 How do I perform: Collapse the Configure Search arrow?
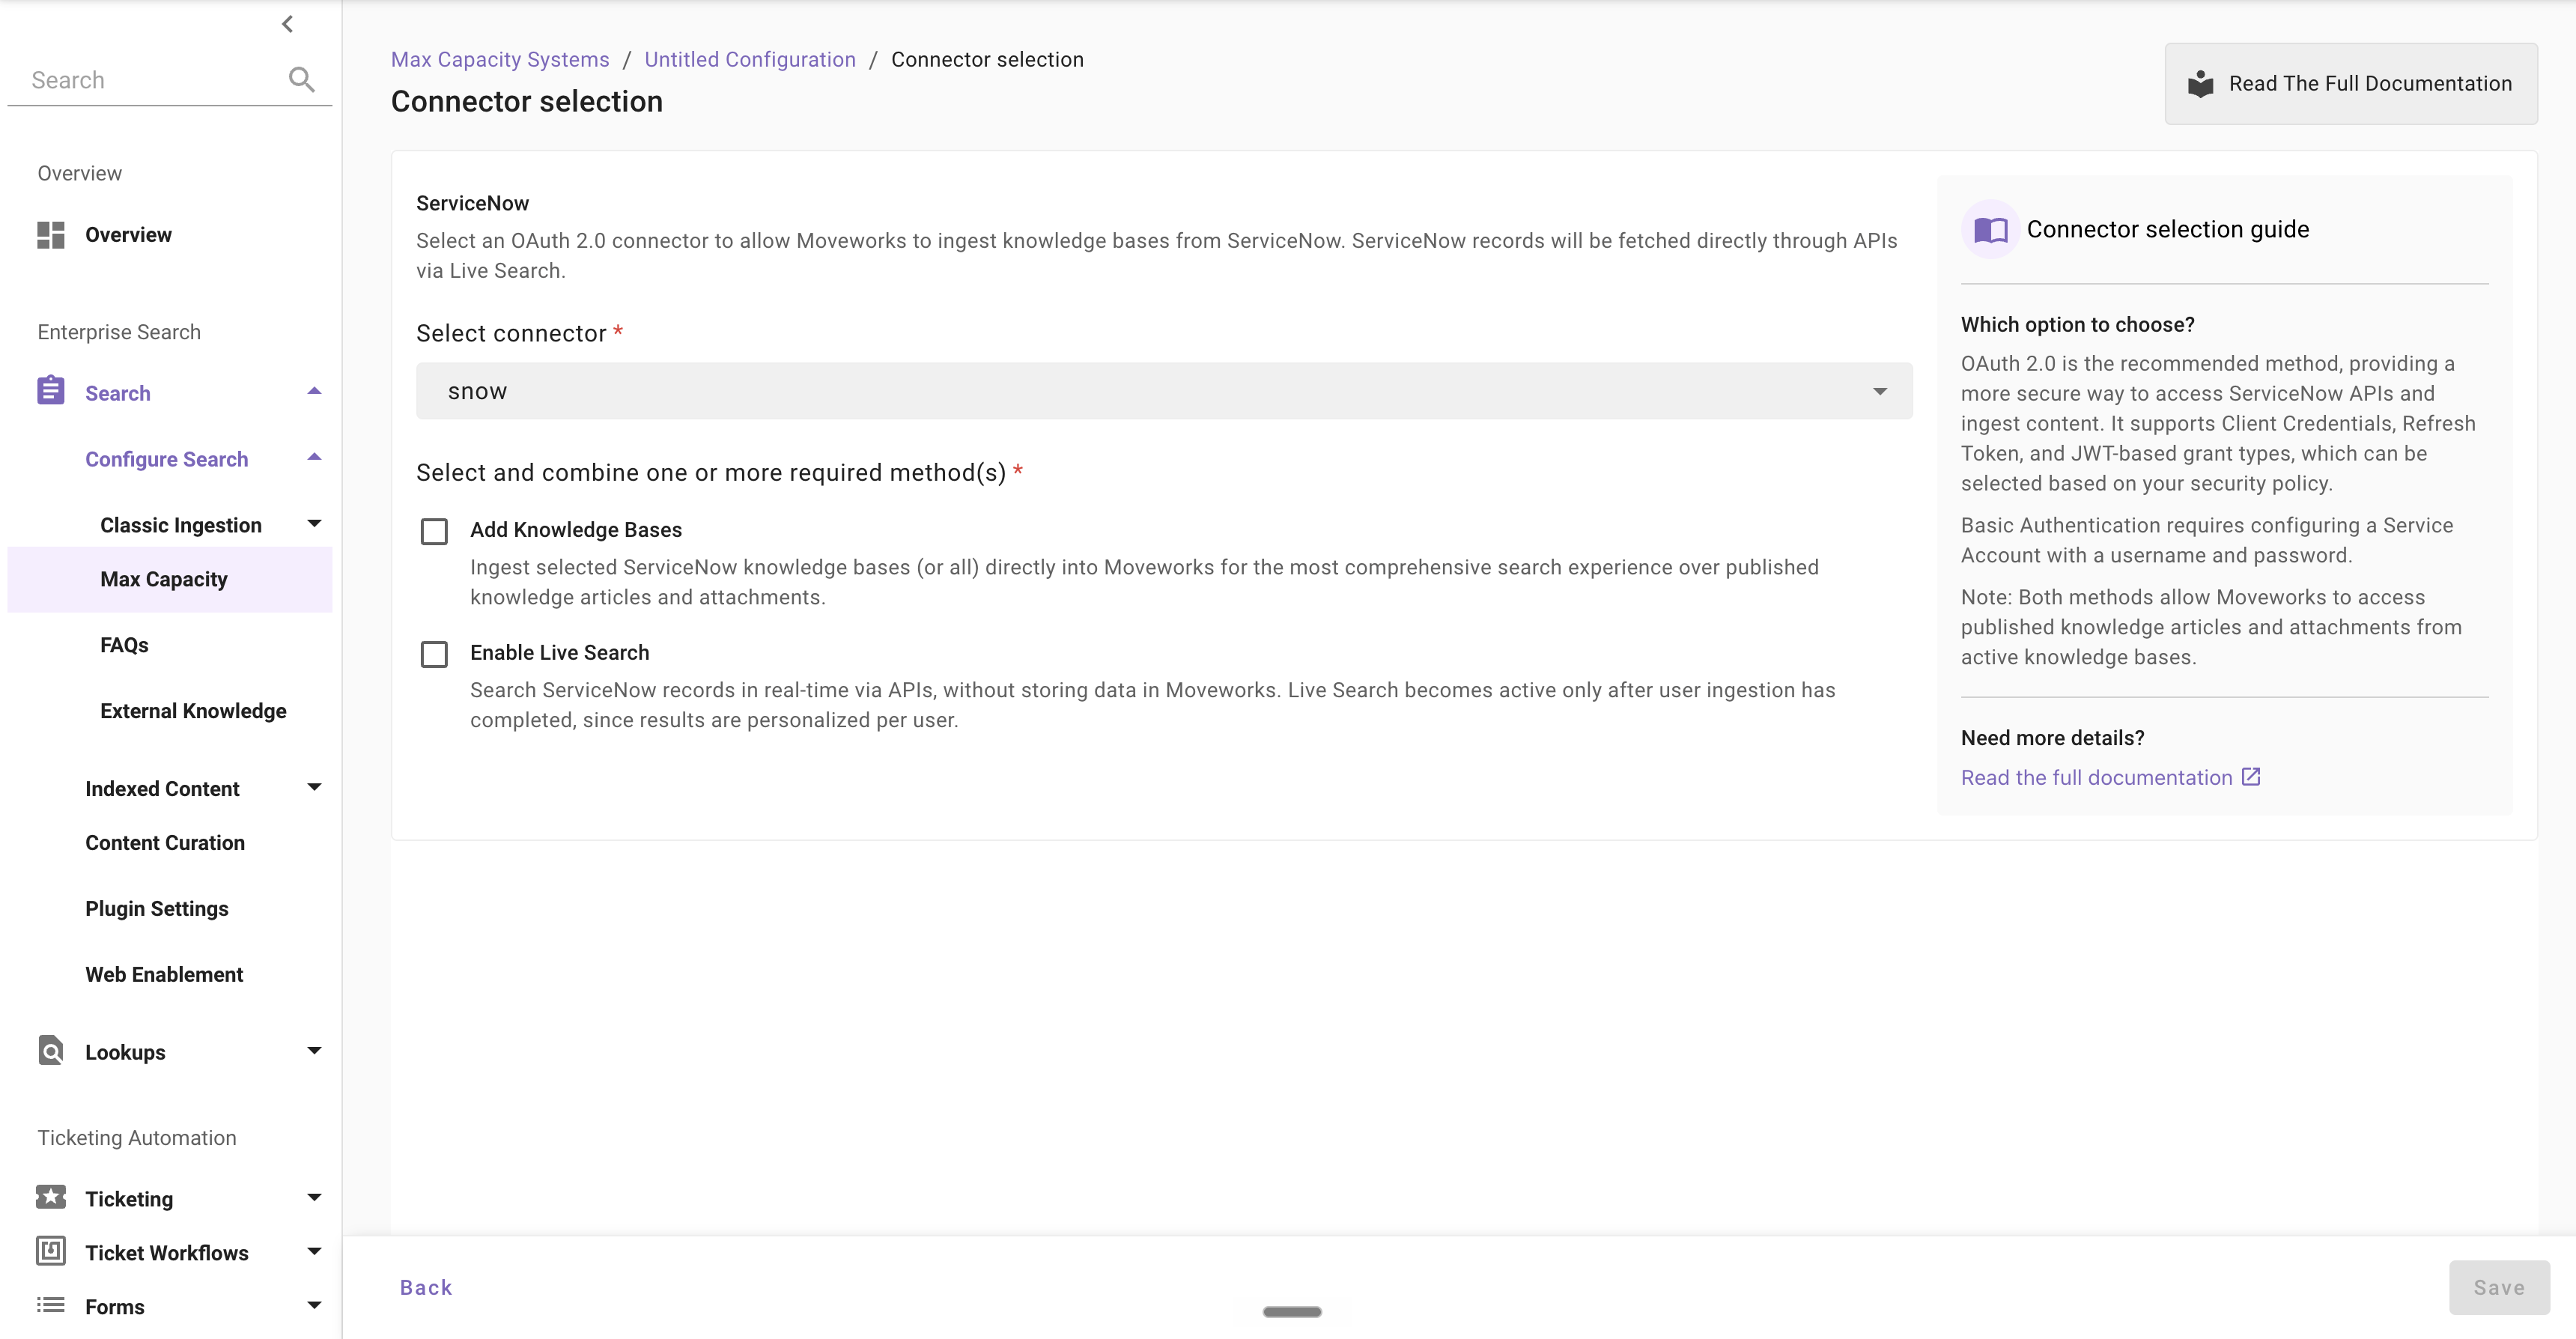(x=314, y=457)
